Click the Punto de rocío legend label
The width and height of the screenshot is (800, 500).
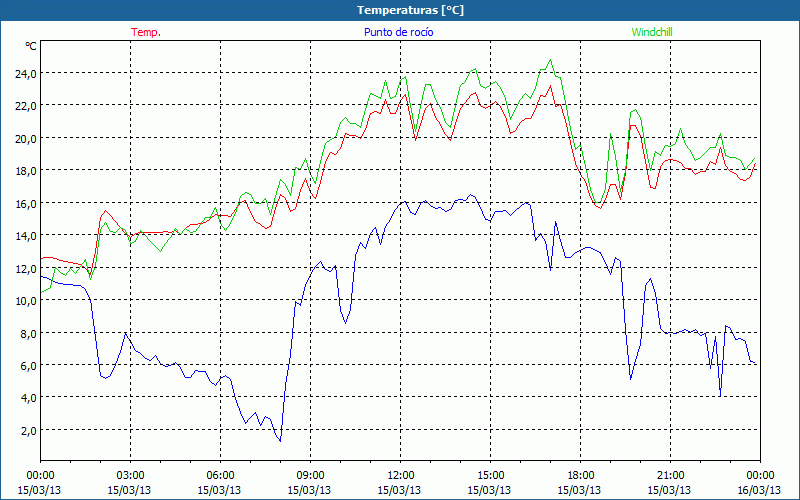tap(398, 32)
